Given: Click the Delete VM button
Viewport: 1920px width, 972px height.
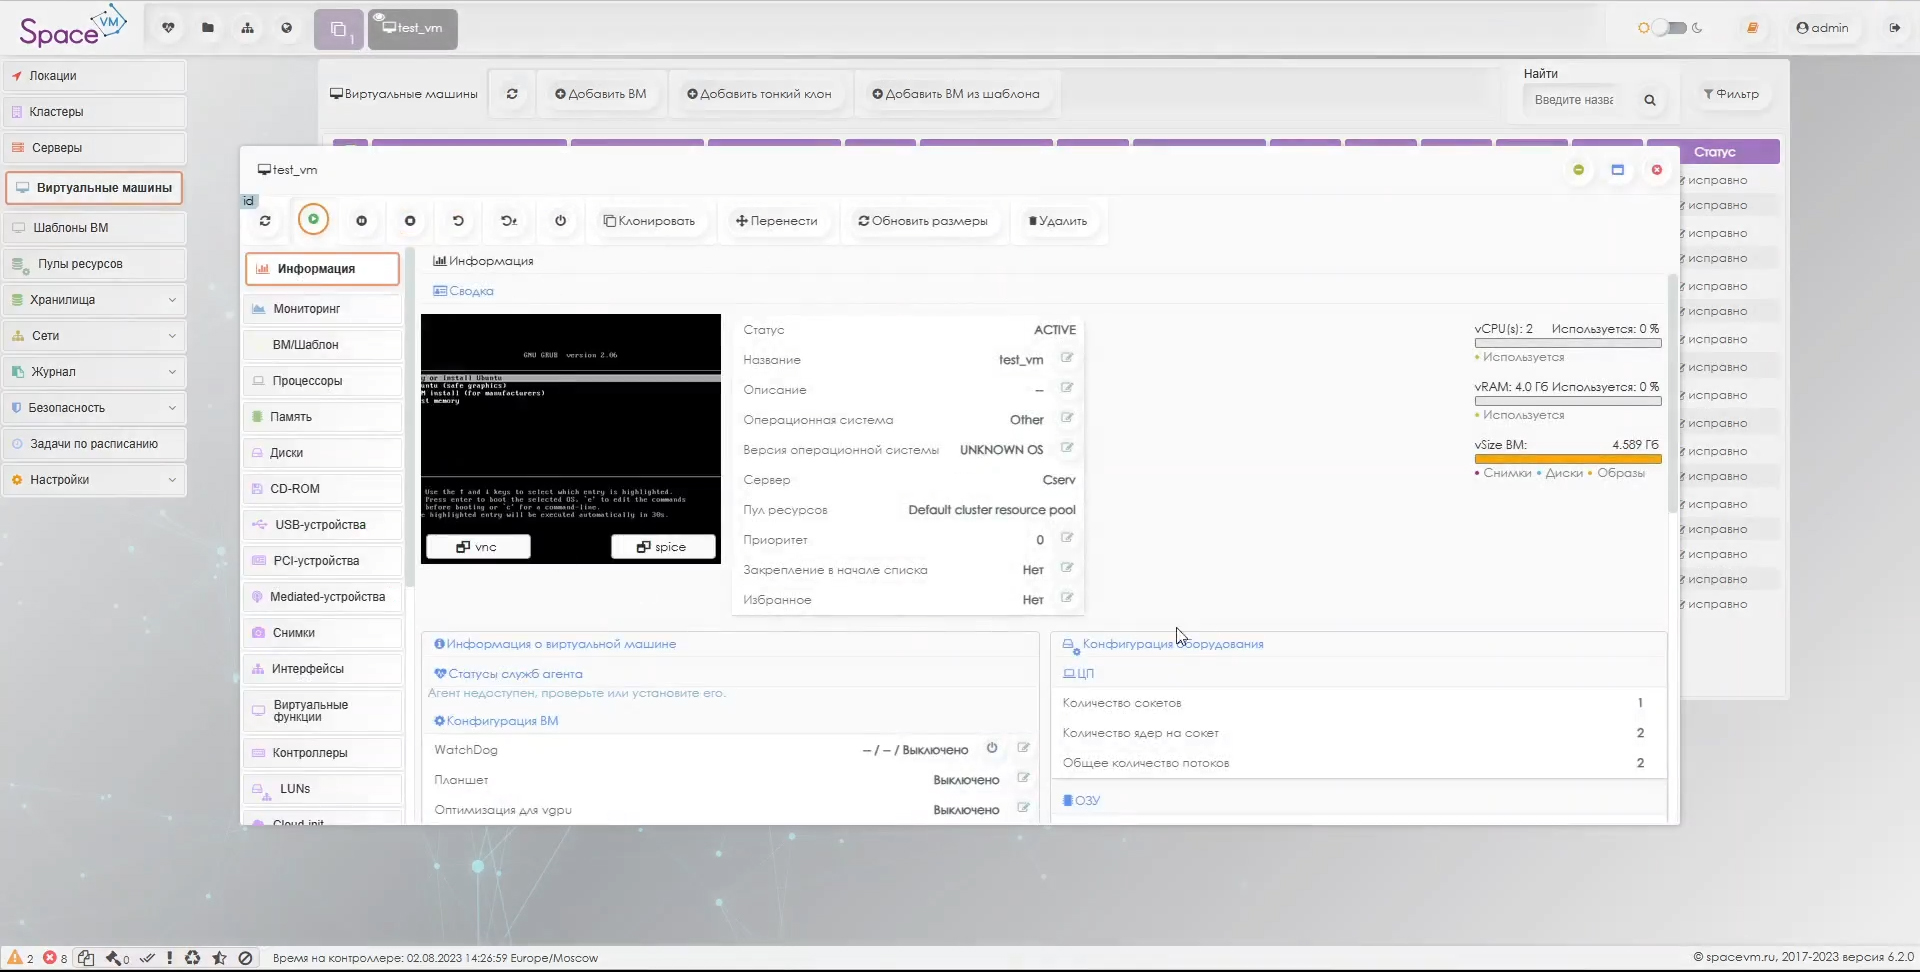Looking at the screenshot, I should 1058,221.
